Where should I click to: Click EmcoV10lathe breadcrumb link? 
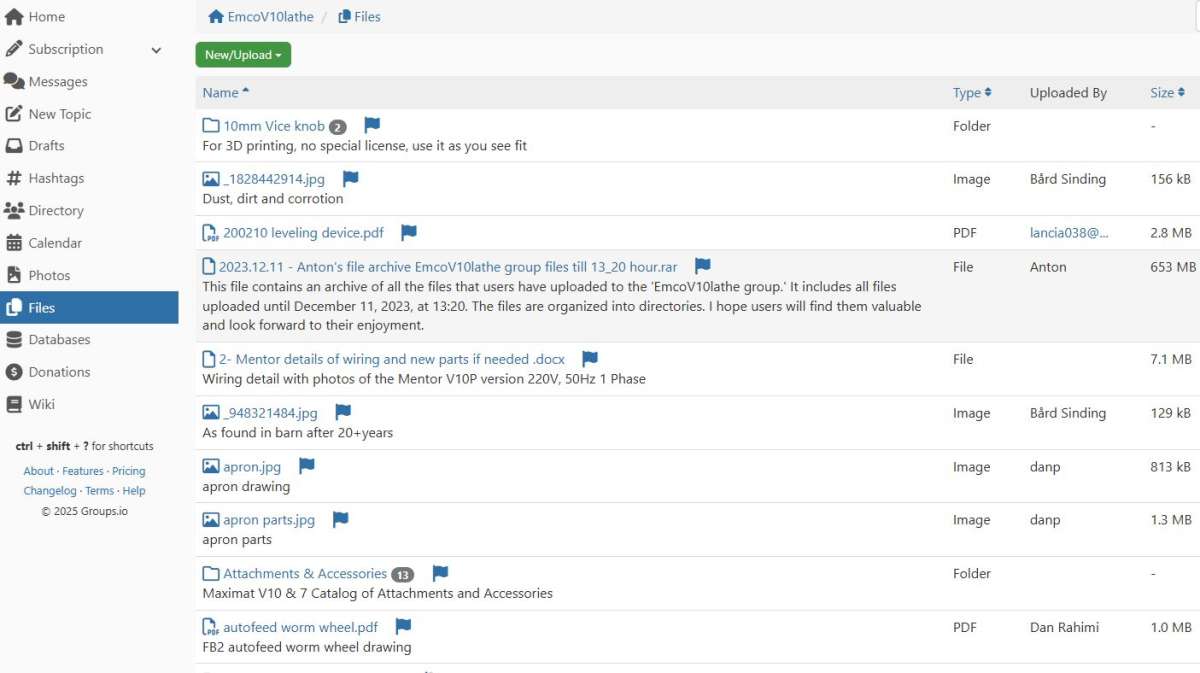tap(270, 16)
